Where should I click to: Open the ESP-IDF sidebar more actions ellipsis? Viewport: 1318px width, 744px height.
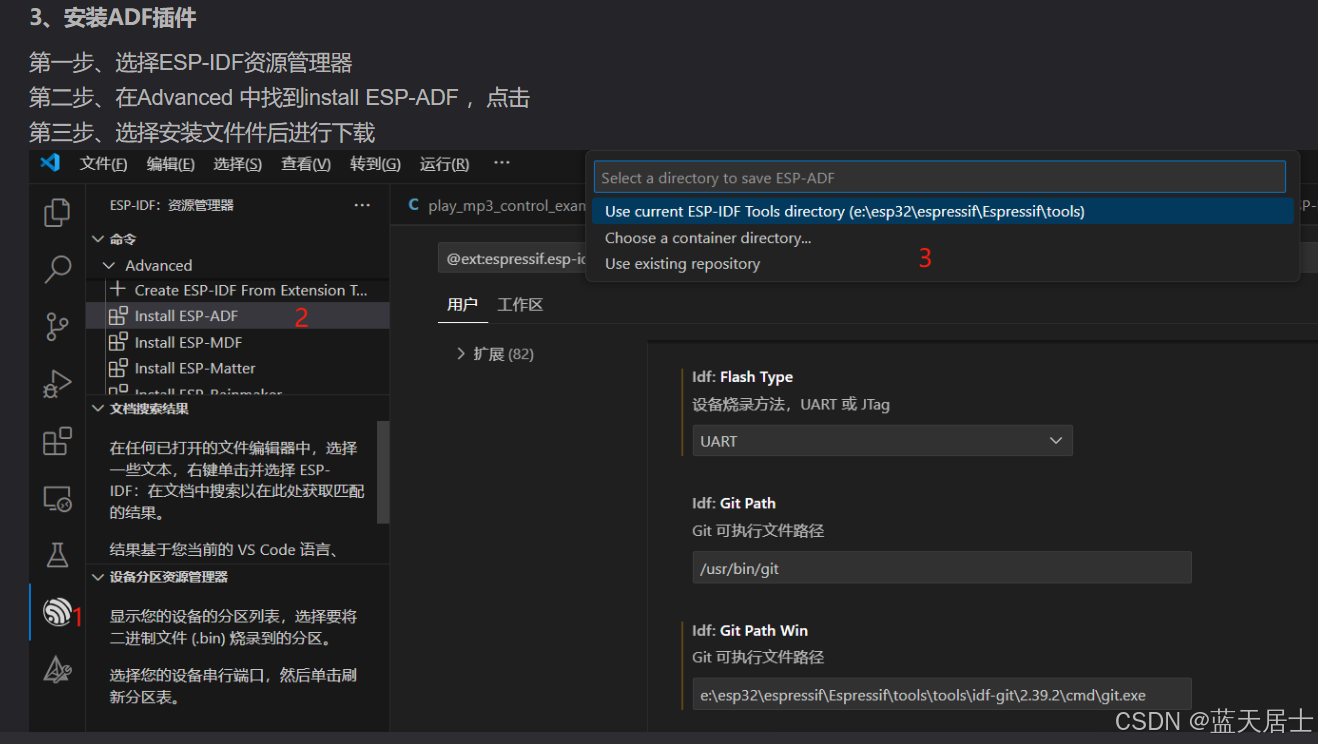pyautogui.click(x=362, y=205)
